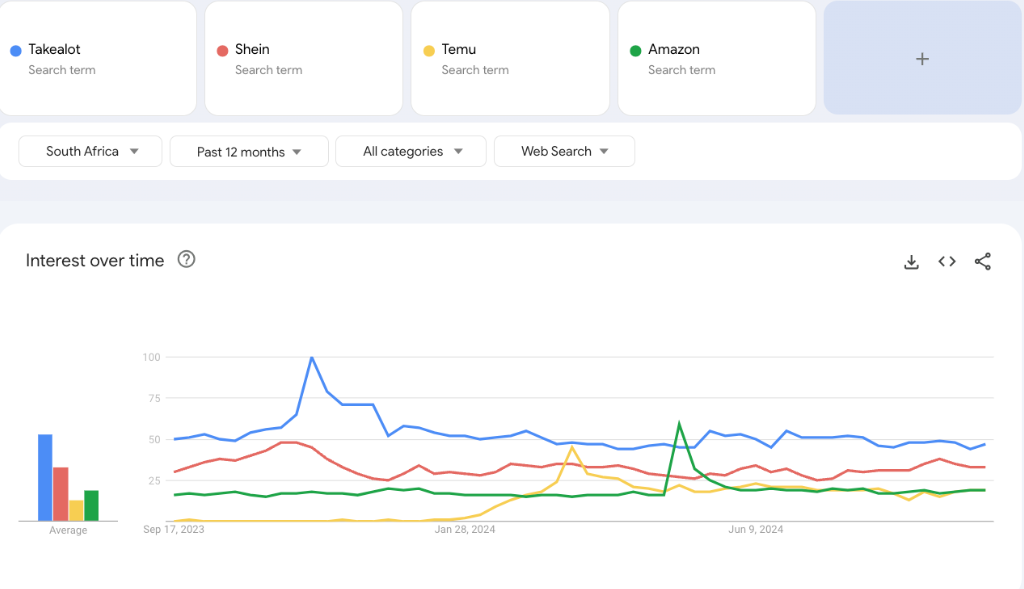Open the South Africa region dropdown
Image resolution: width=1024 pixels, height=589 pixels.
(91, 152)
